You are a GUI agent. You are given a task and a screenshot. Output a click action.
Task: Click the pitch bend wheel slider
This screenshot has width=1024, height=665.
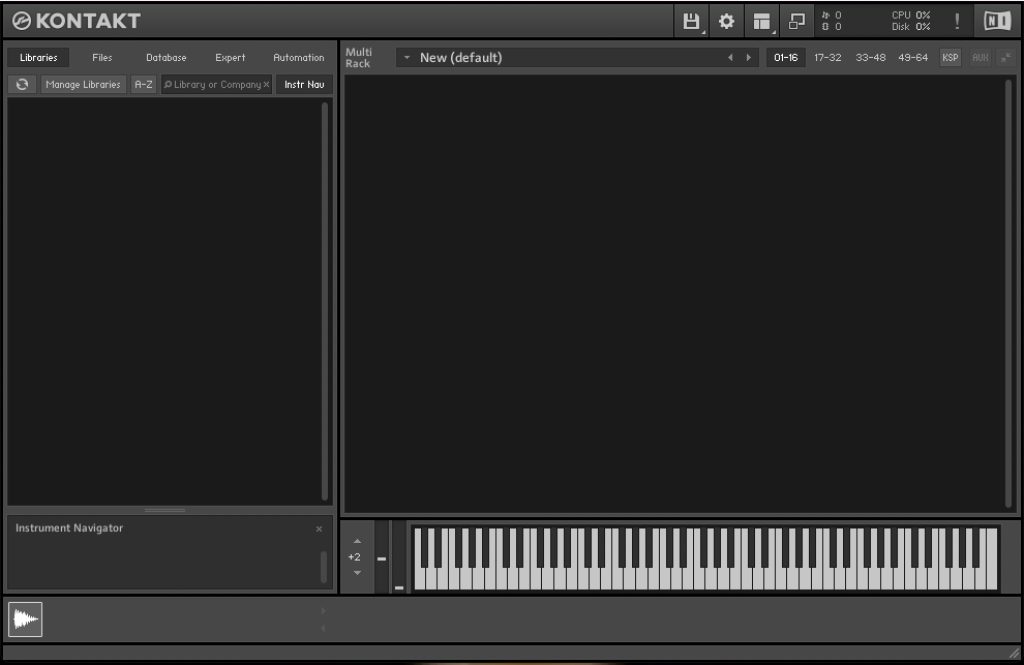coord(381,557)
